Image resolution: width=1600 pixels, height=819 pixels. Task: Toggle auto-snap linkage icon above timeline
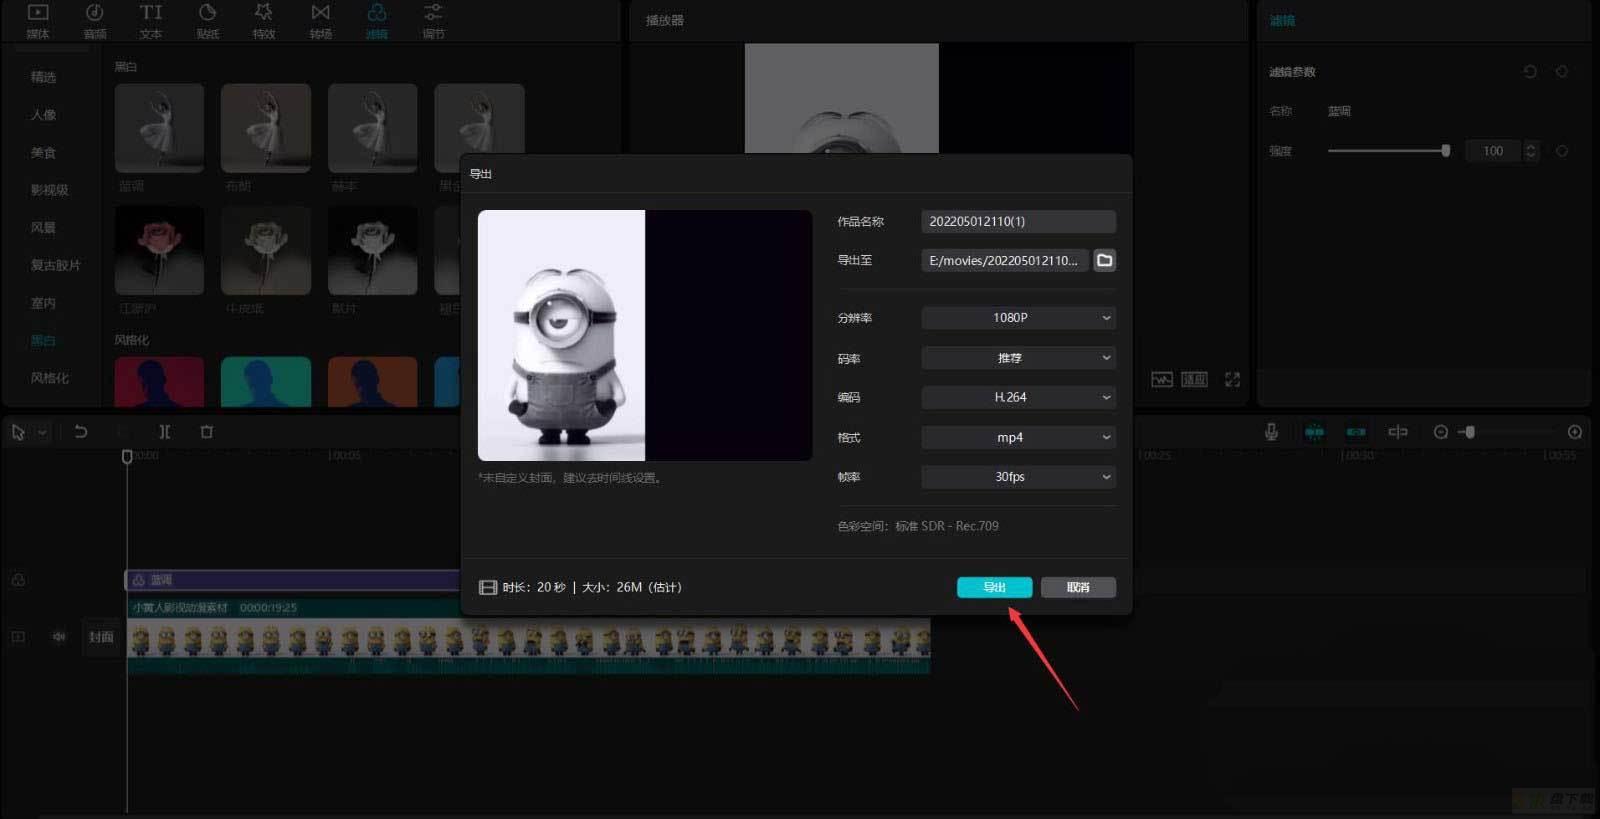tap(1356, 432)
